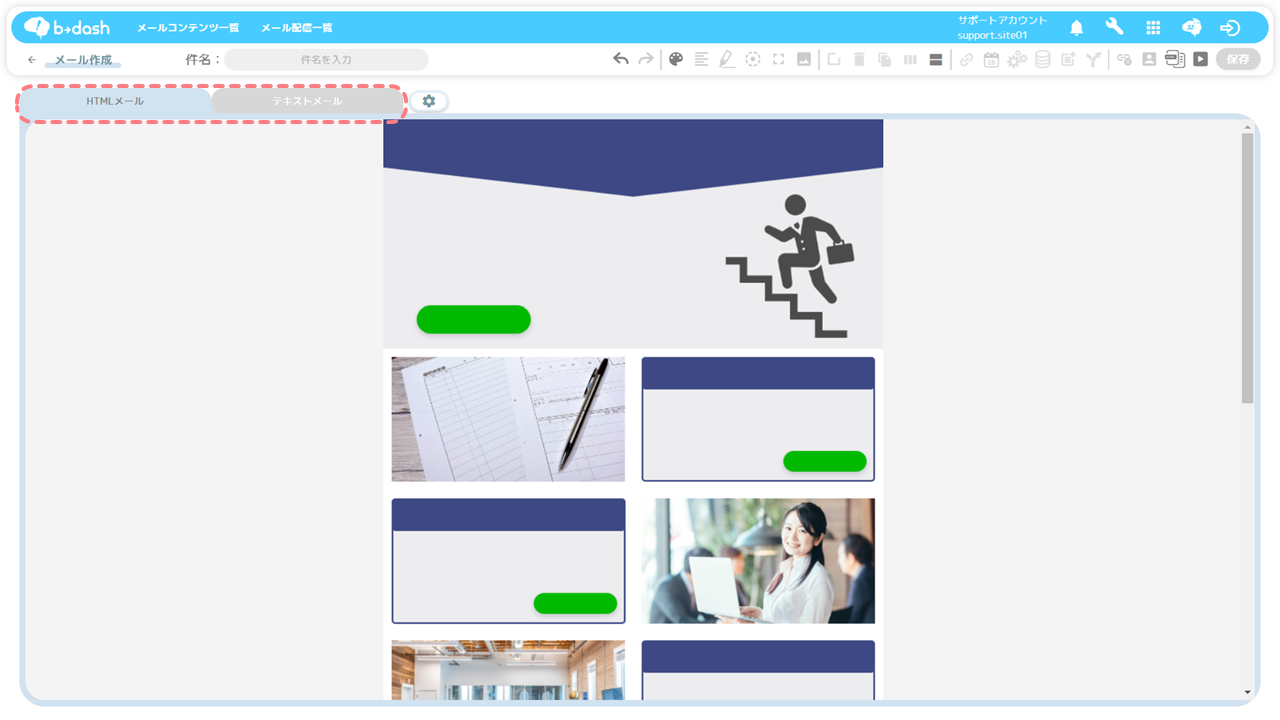Click the scrollbar down arrow
Viewport: 1280px width, 720px height.
1247,692
